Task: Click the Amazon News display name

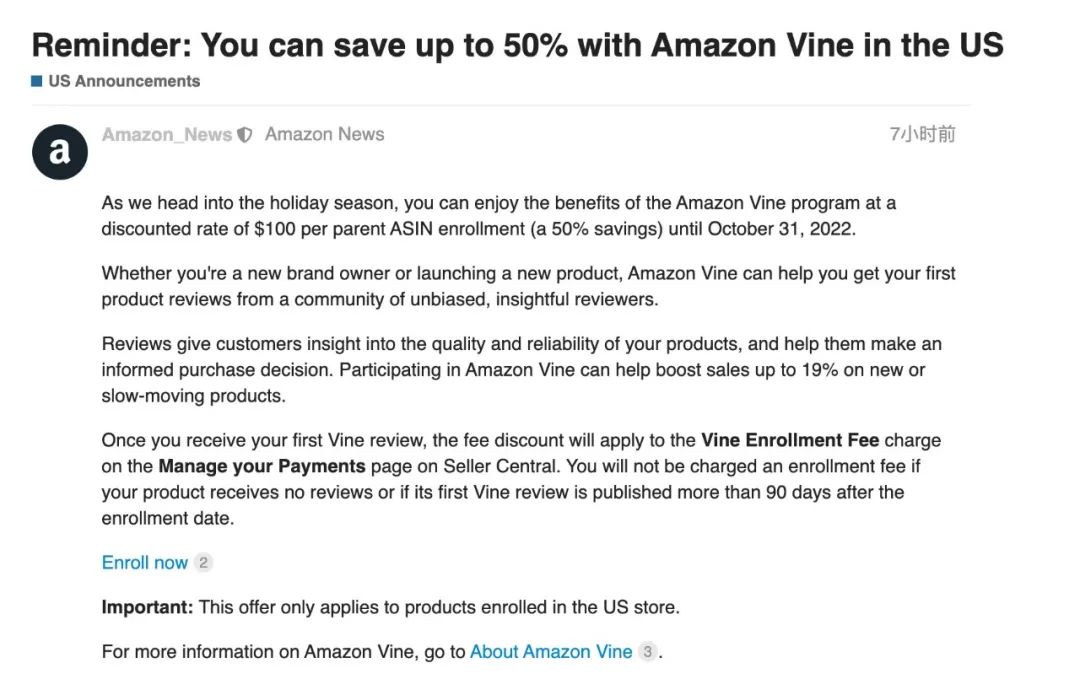Action: [324, 134]
